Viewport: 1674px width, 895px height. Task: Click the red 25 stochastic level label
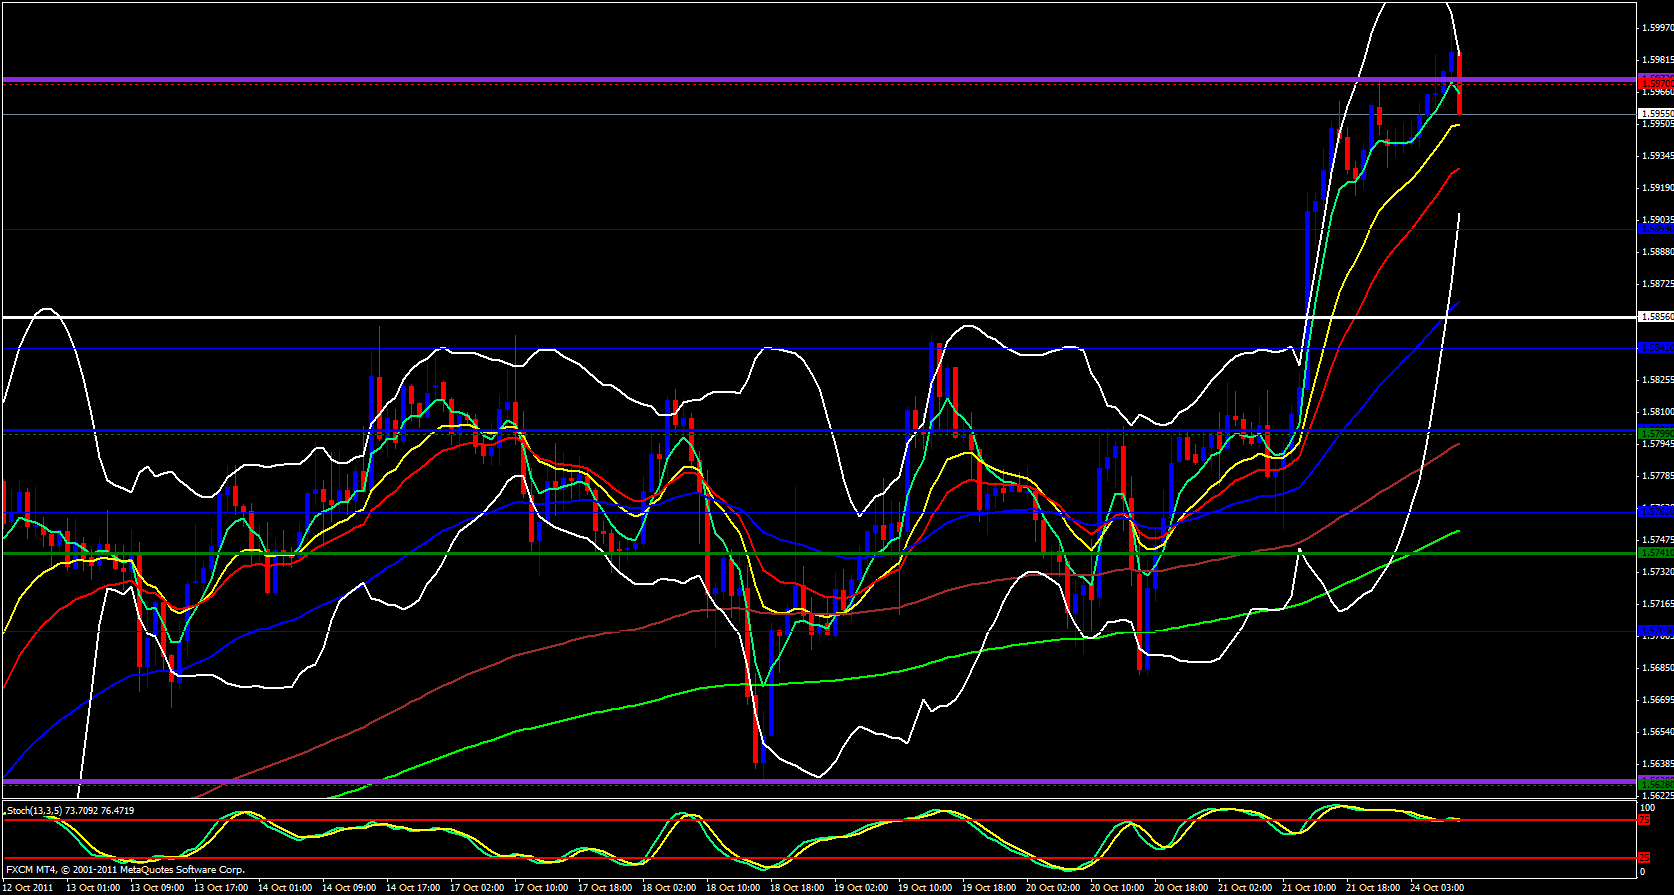click(1644, 858)
